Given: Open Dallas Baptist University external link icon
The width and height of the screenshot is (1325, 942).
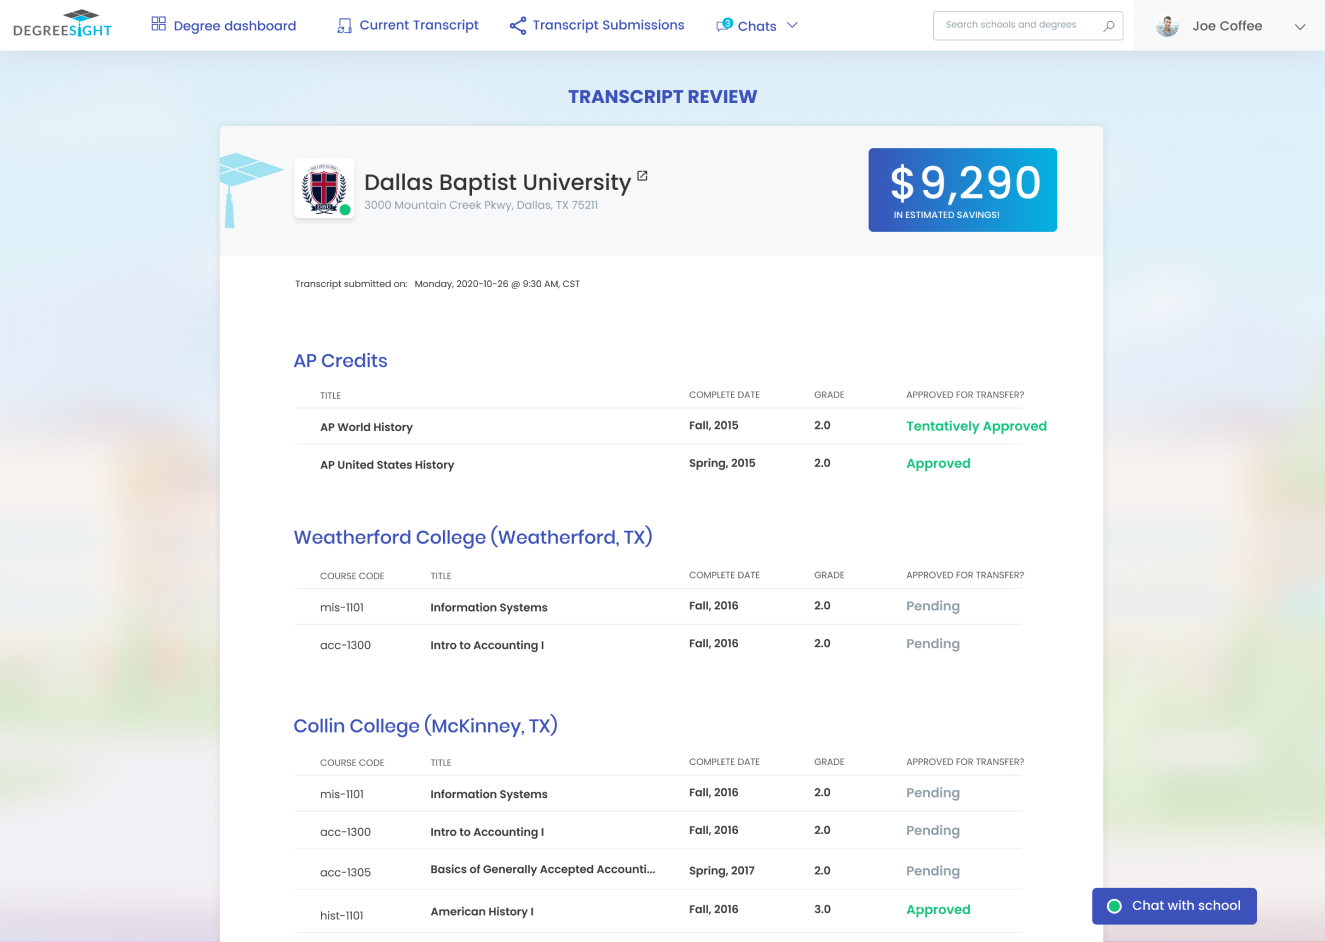Looking at the screenshot, I should (x=642, y=176).
